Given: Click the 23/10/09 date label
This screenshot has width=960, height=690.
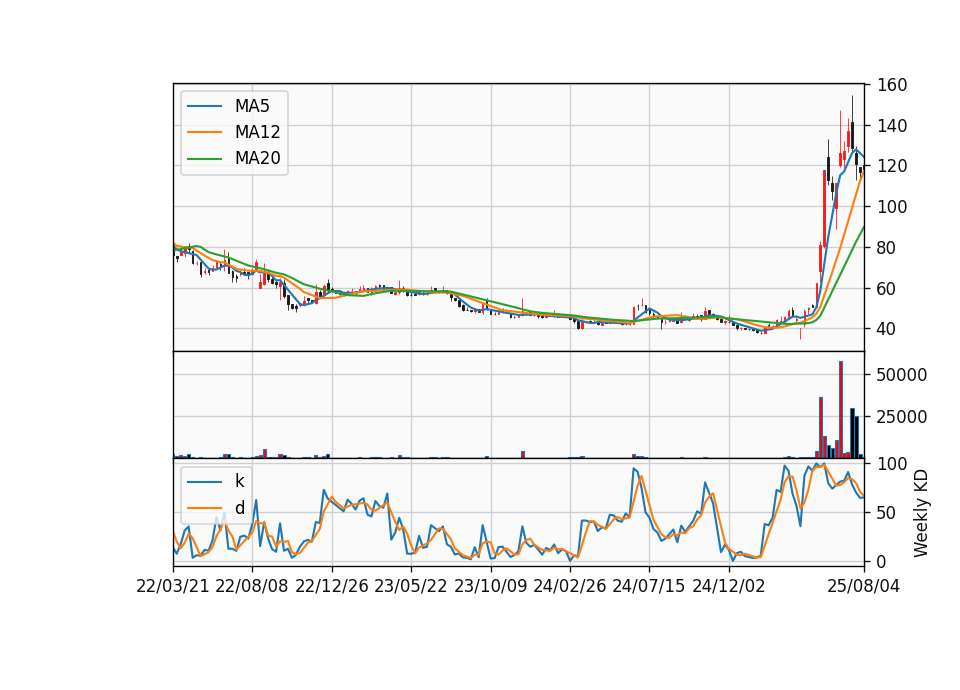Looking at the screenshot, I should pos(490,586).
